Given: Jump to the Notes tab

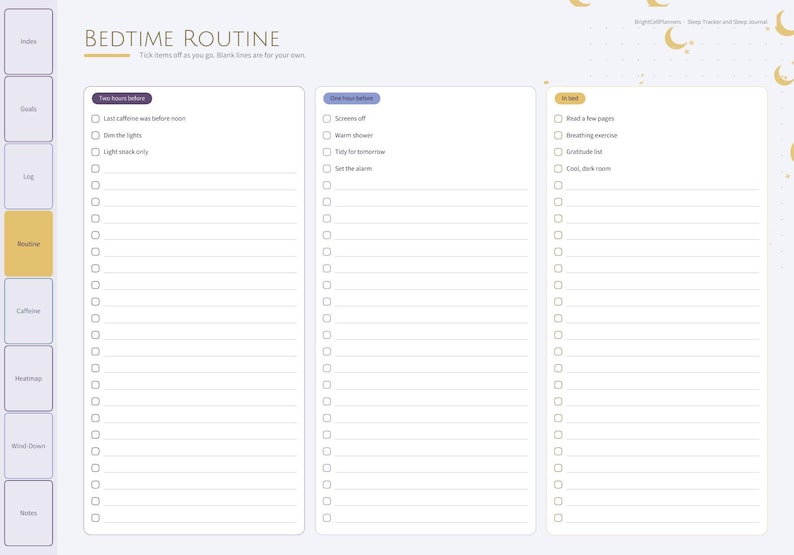Looking at the screenshot, I should [x=28, y=513].
